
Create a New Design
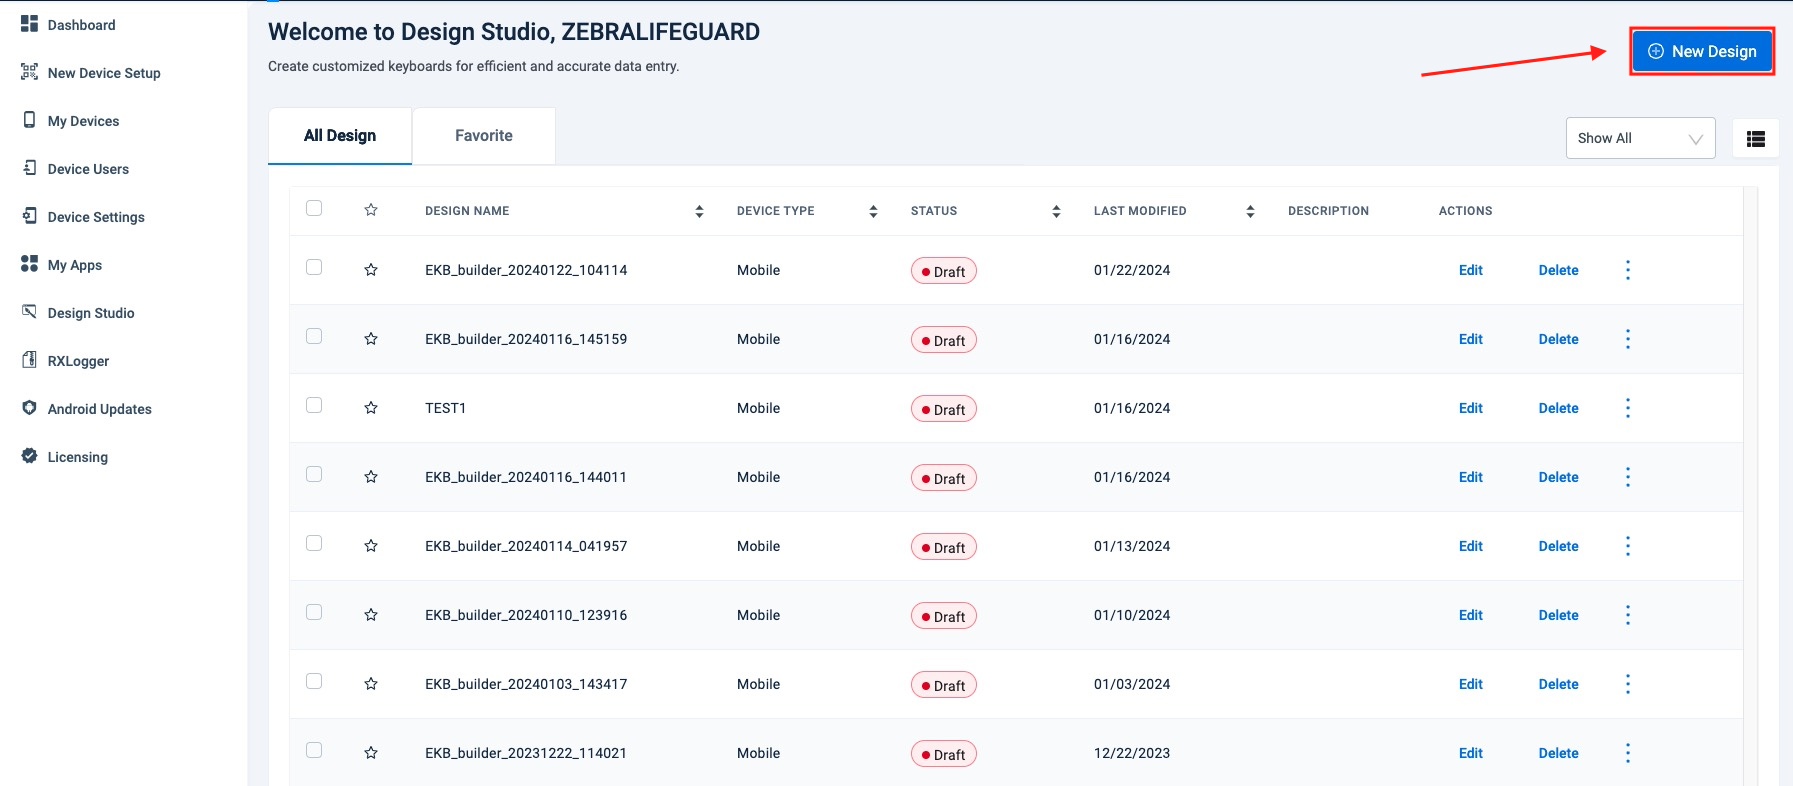click(x=1702, y=52)
